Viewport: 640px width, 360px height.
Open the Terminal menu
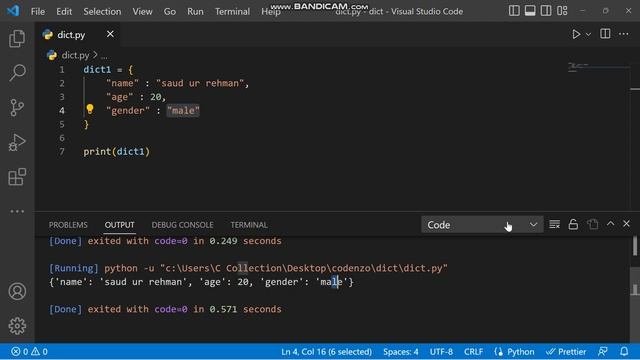tap(232, 11)
